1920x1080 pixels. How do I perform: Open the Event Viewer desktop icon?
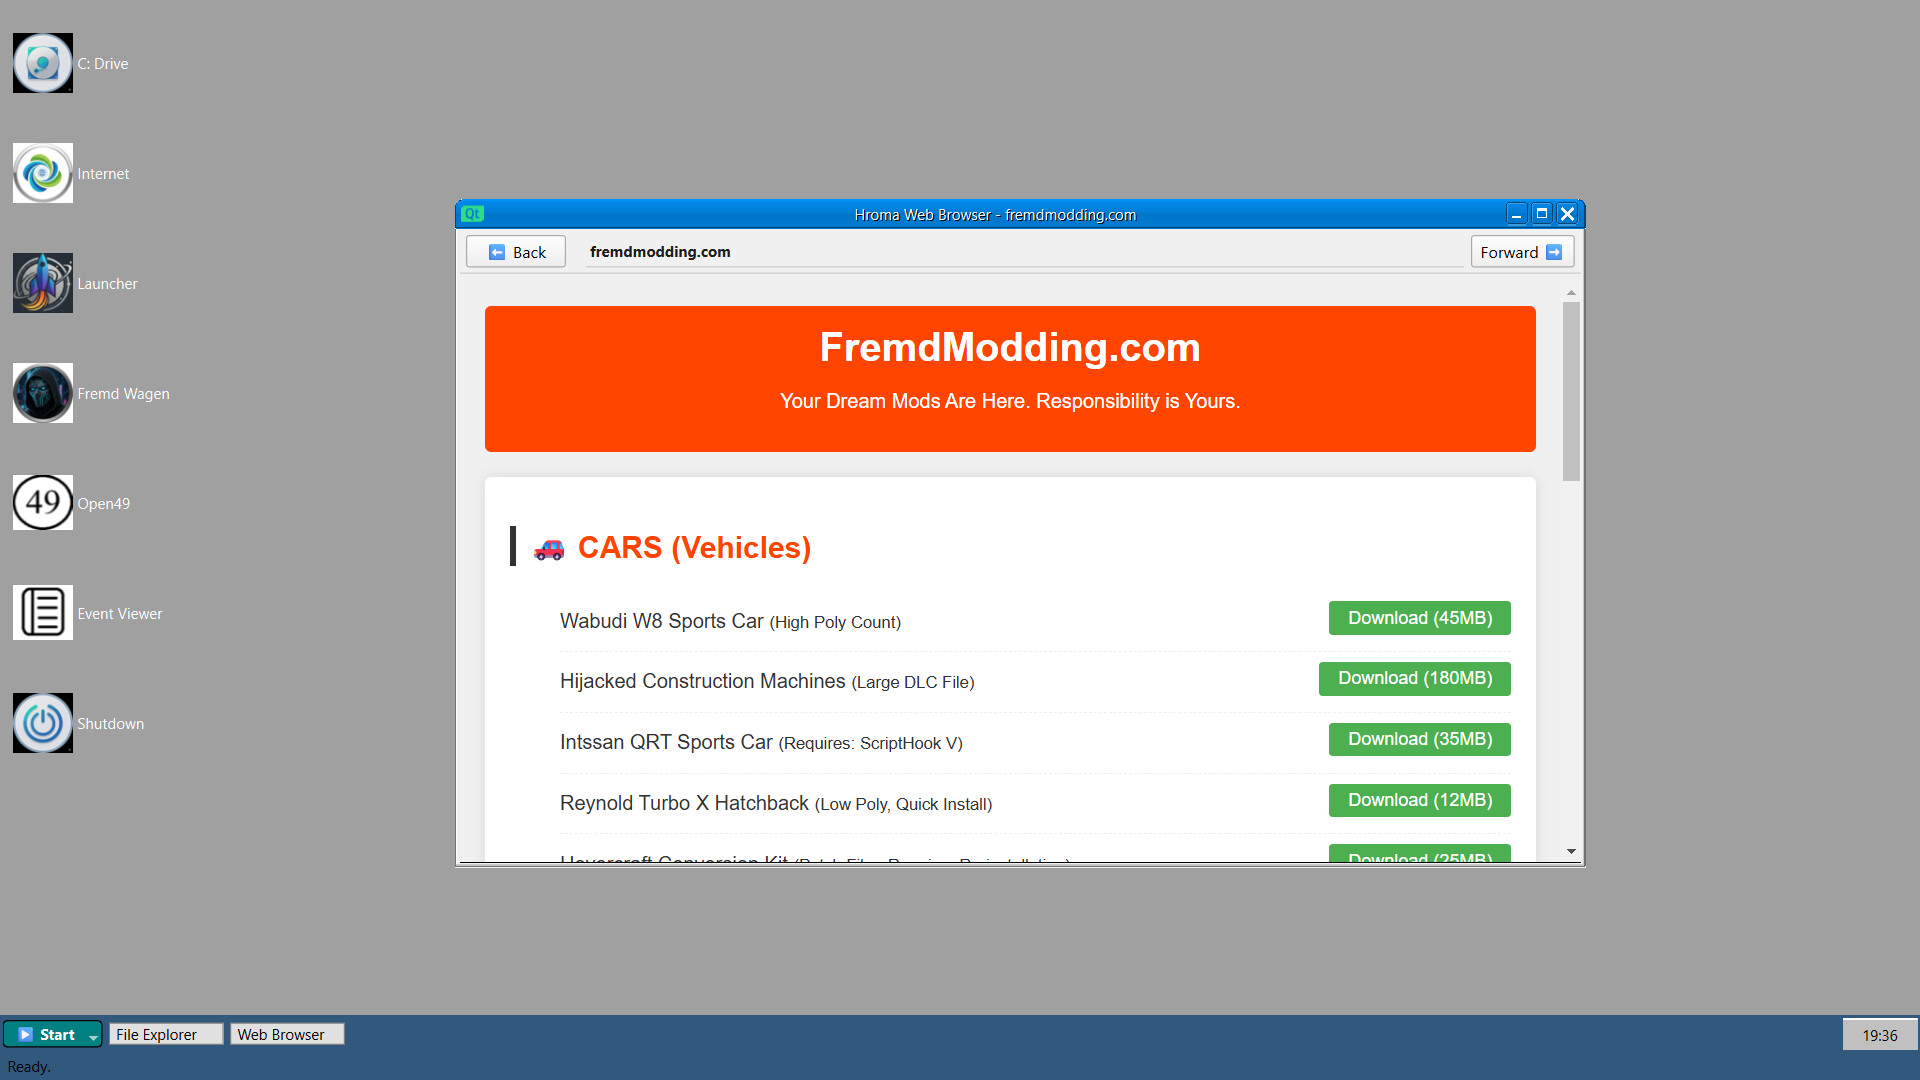coord(42,613)
